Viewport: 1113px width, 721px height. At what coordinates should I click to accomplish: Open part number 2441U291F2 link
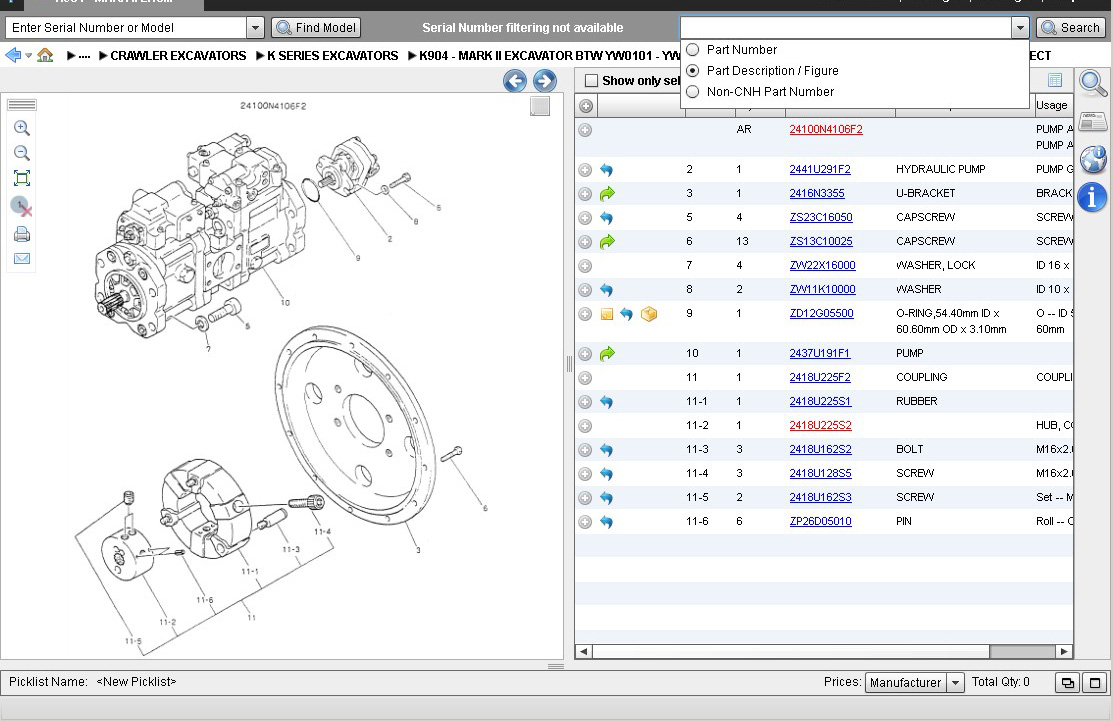click(x=819, y=170)
